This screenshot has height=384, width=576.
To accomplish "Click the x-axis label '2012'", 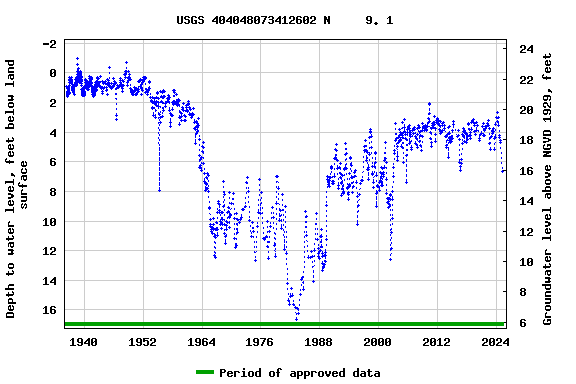I will pos(436,342).
